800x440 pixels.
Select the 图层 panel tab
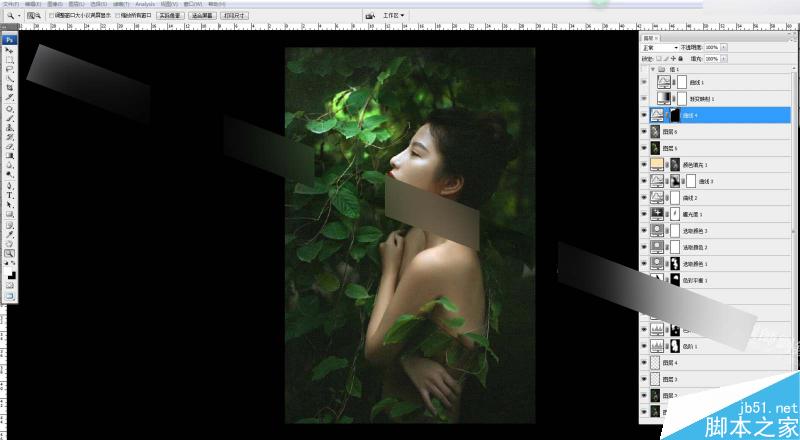(x=649, y=38)
